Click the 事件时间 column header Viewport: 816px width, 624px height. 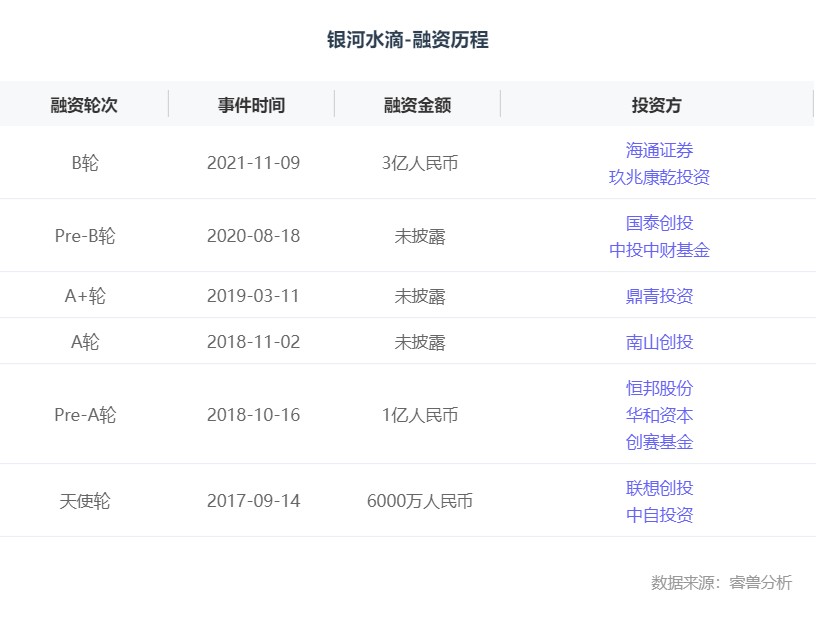[x=251, y=105]
